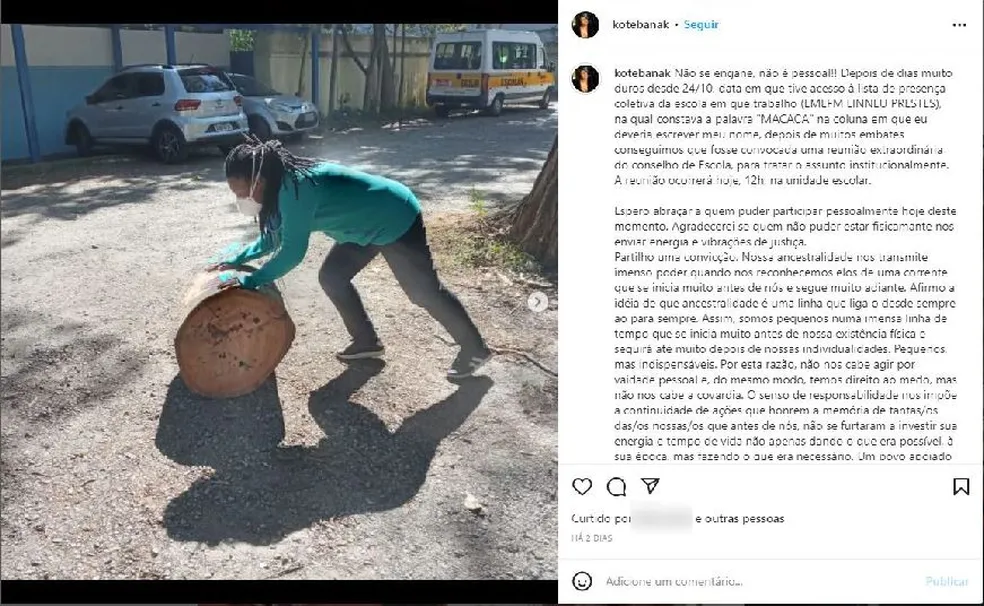Viewport: 984px width, 606px height.
Task: Save the post with the bookmark icon
Action: (x=961, y=486)
